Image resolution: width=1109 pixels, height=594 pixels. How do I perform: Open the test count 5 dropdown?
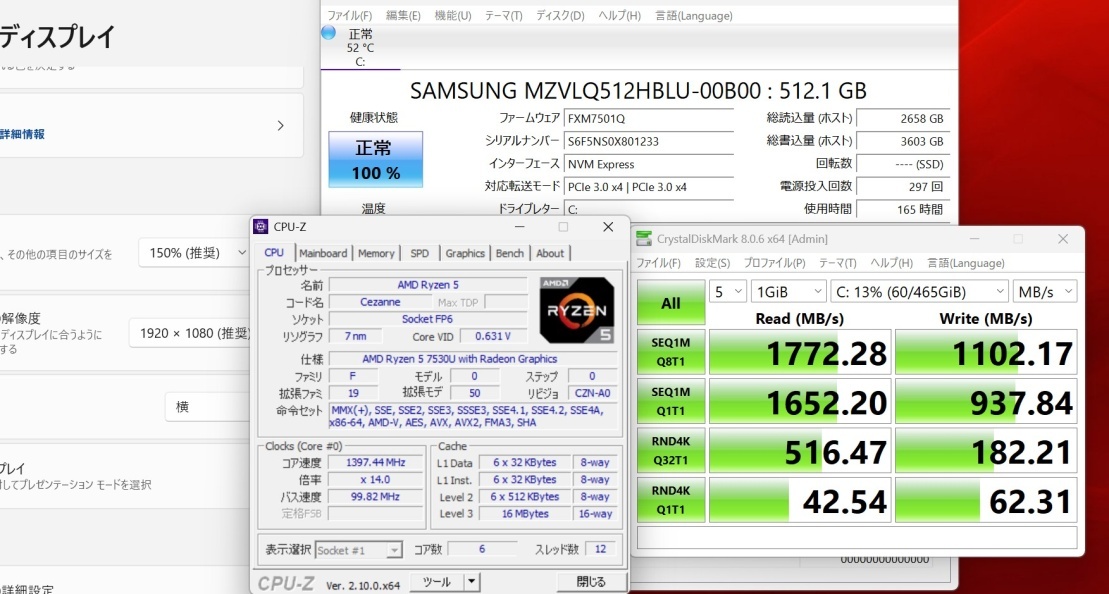point(728,291)
